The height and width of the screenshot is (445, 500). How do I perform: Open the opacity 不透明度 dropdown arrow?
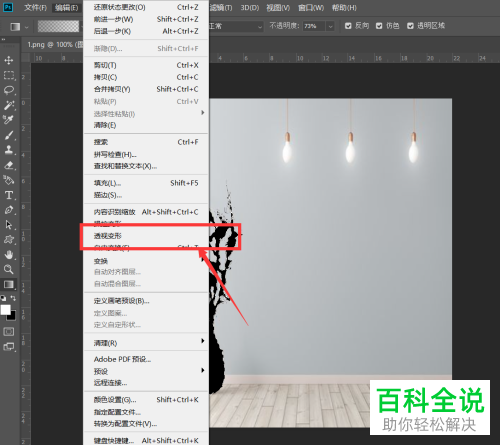click(x=330, y=26)
